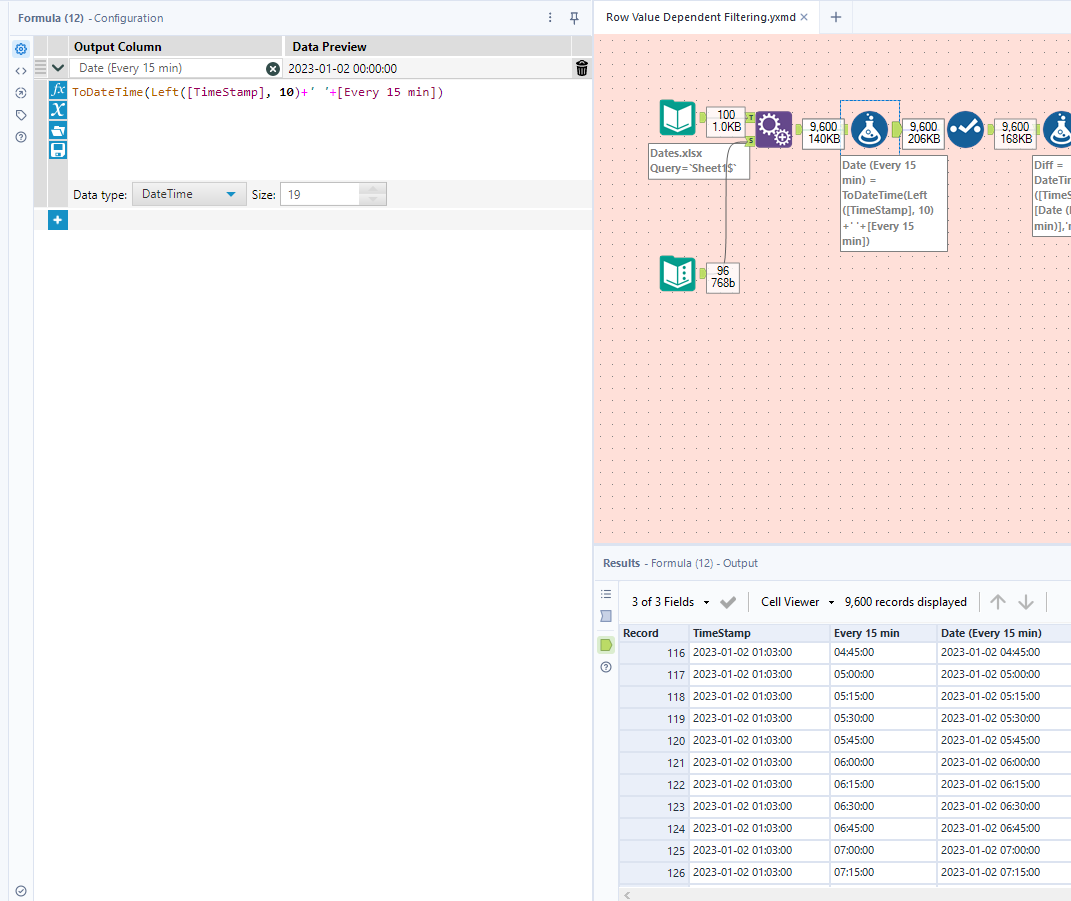
Task: Open the Data type dropdown
Action: click(189, 195)
